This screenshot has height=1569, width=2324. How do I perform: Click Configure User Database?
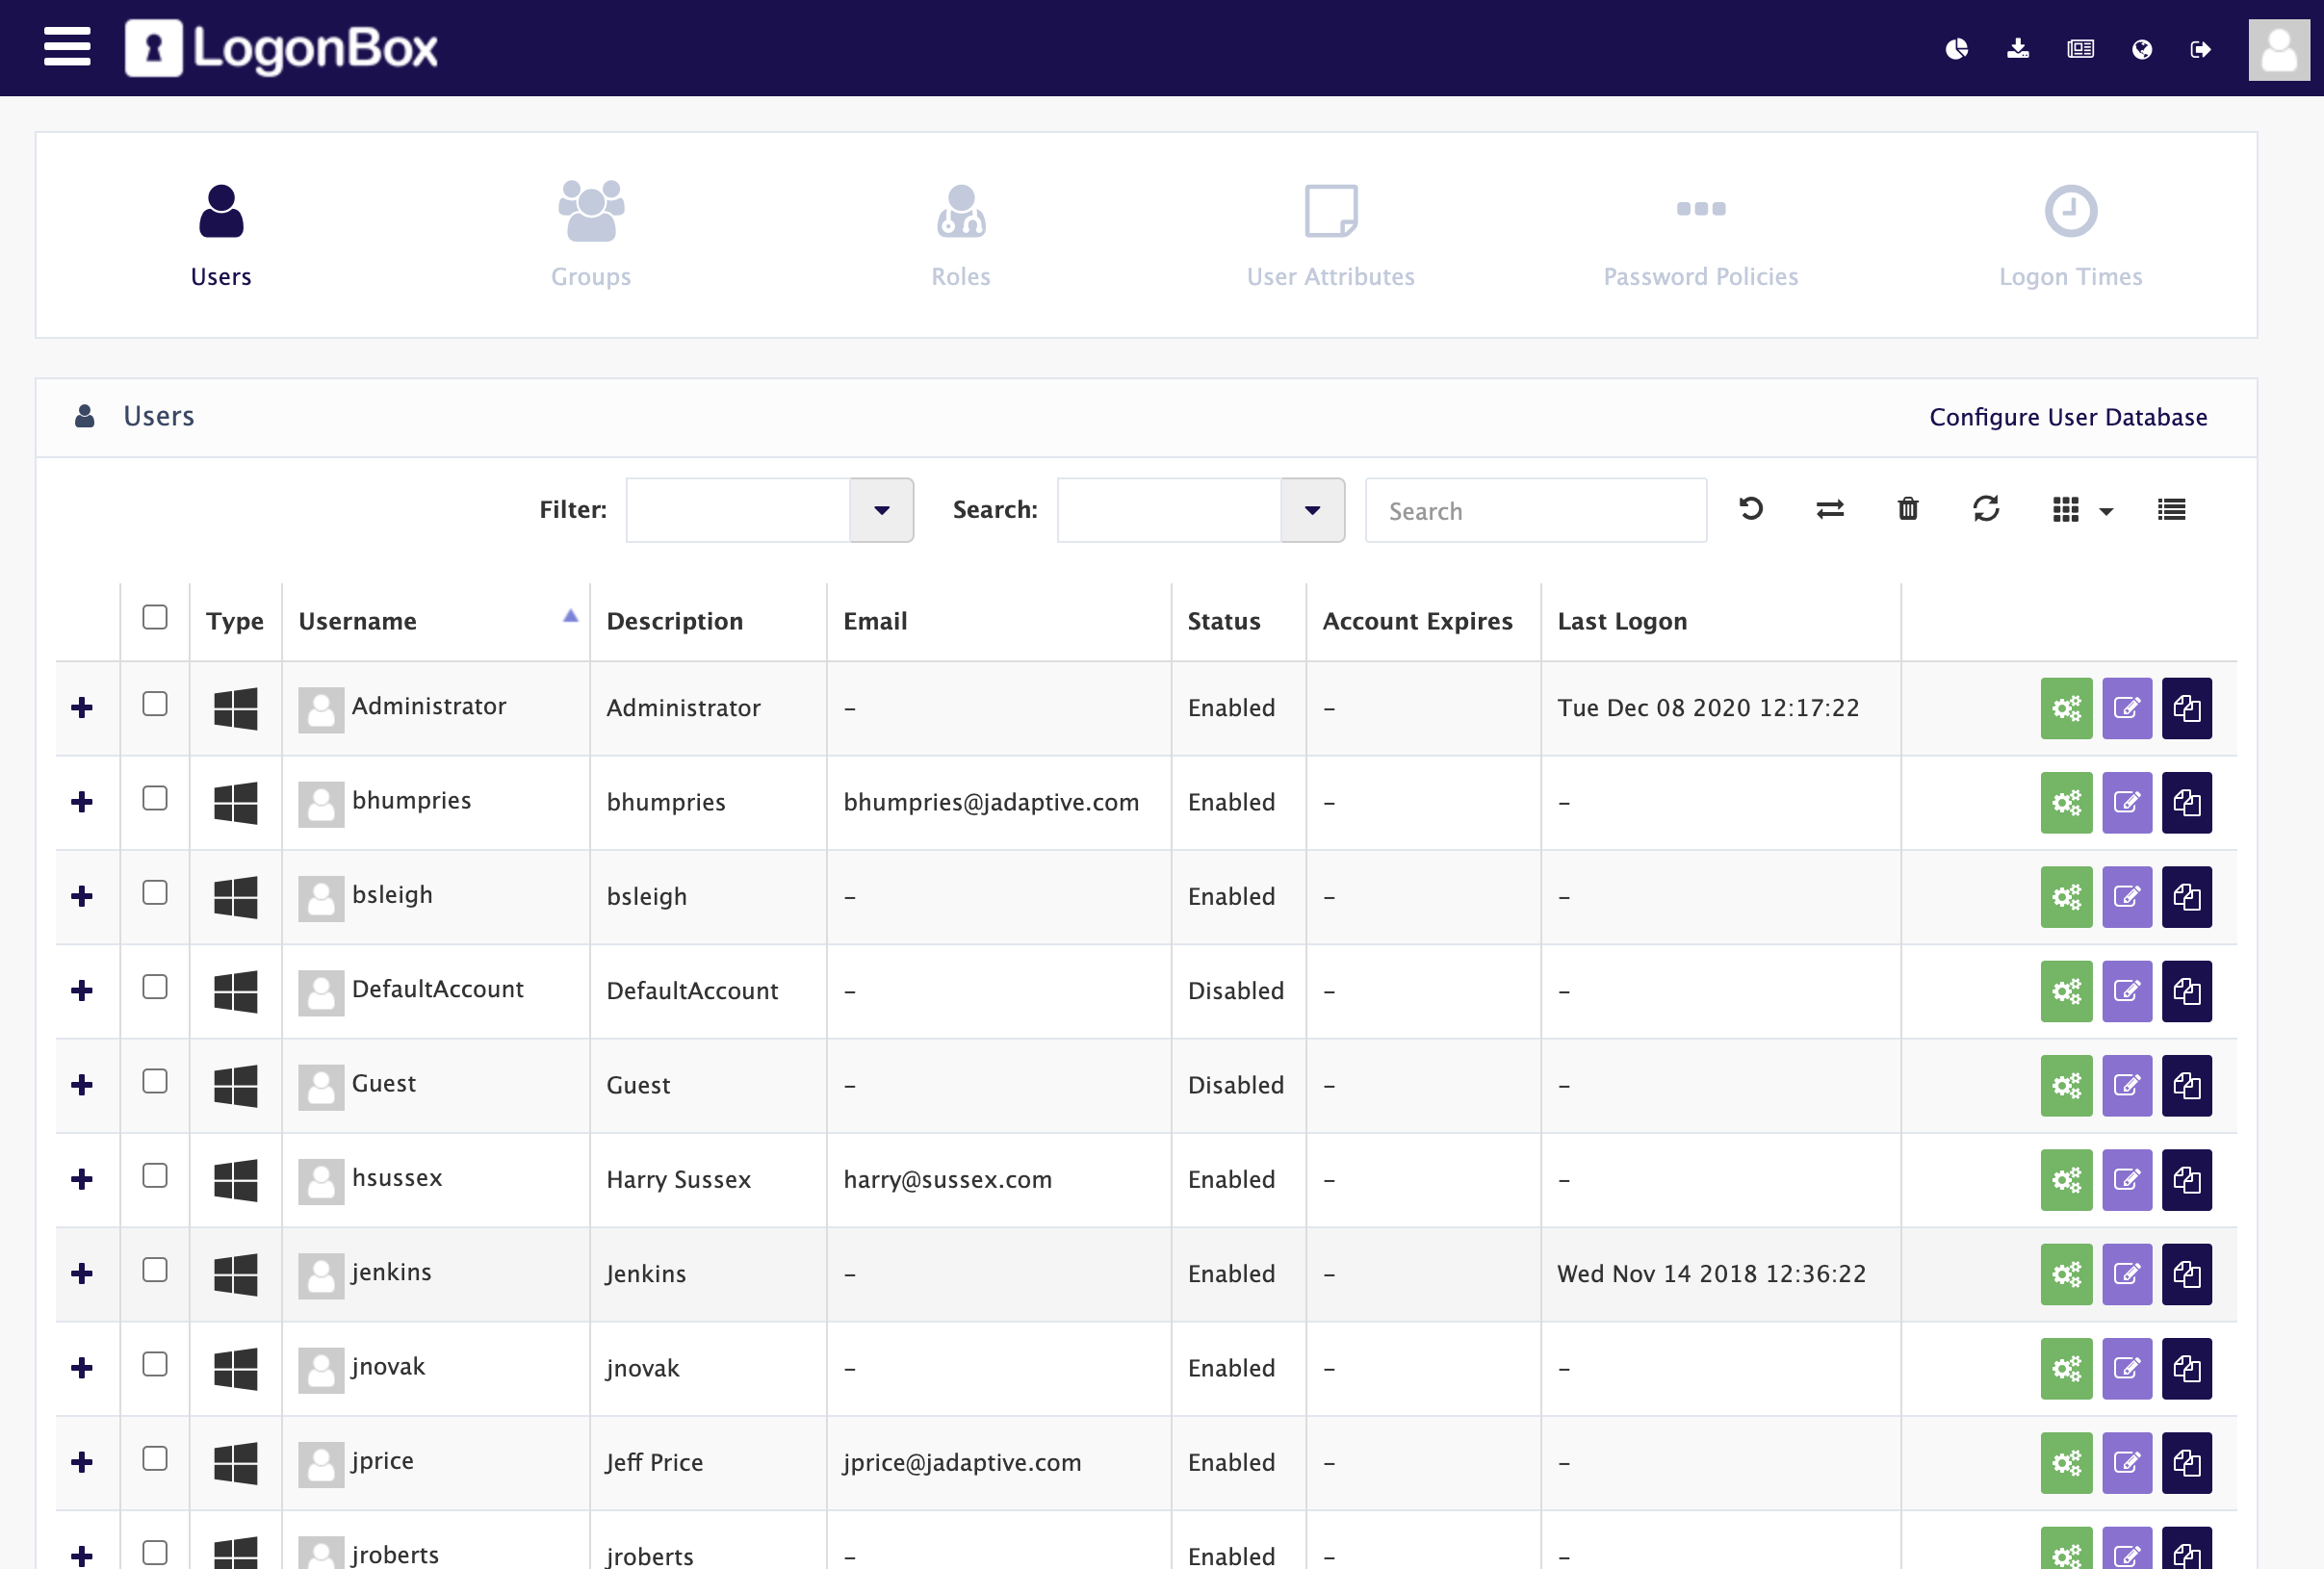2068,417
